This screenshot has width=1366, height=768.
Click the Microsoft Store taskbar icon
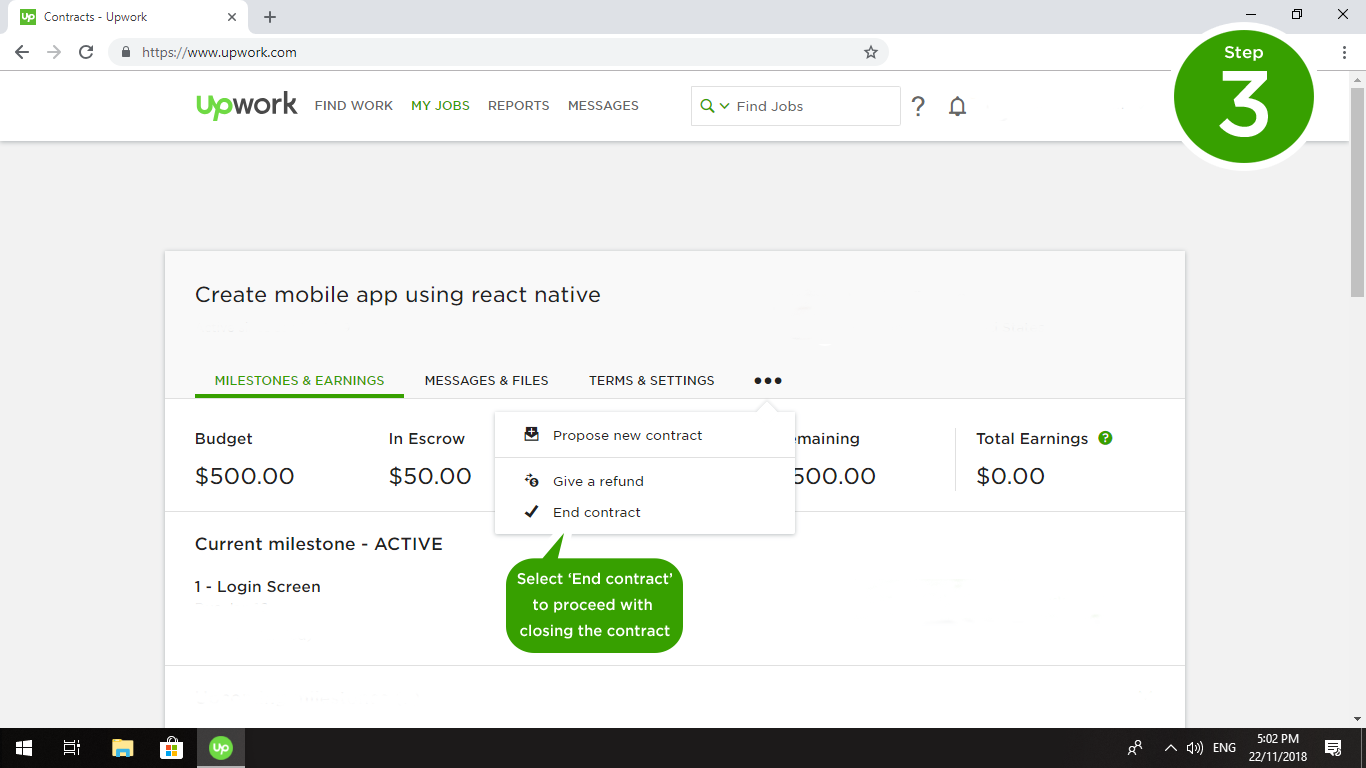(171, 747)
